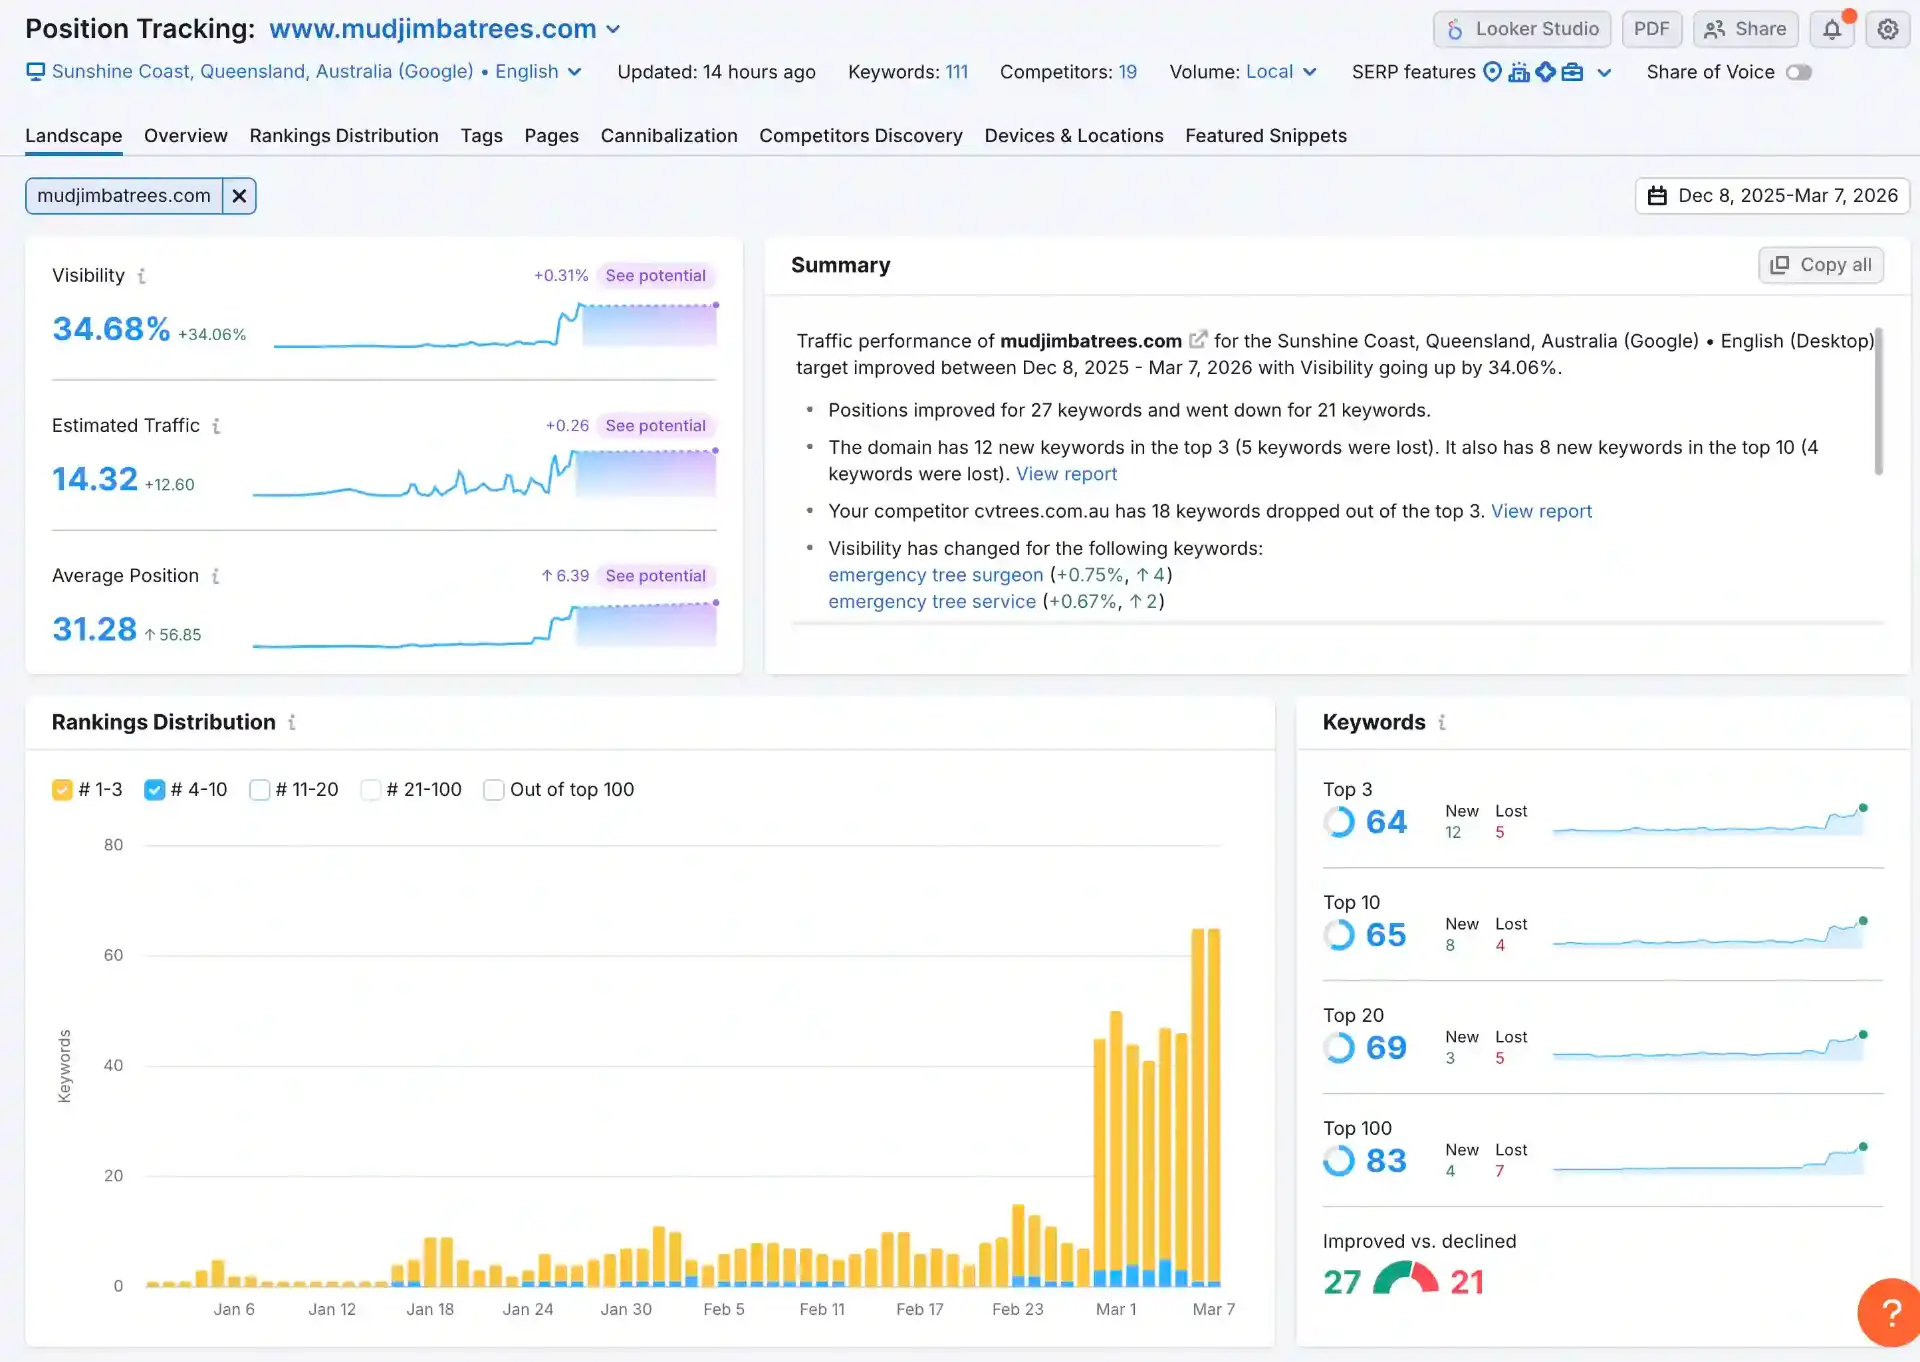Expand project domain dropdown chevron

(613, 29)
